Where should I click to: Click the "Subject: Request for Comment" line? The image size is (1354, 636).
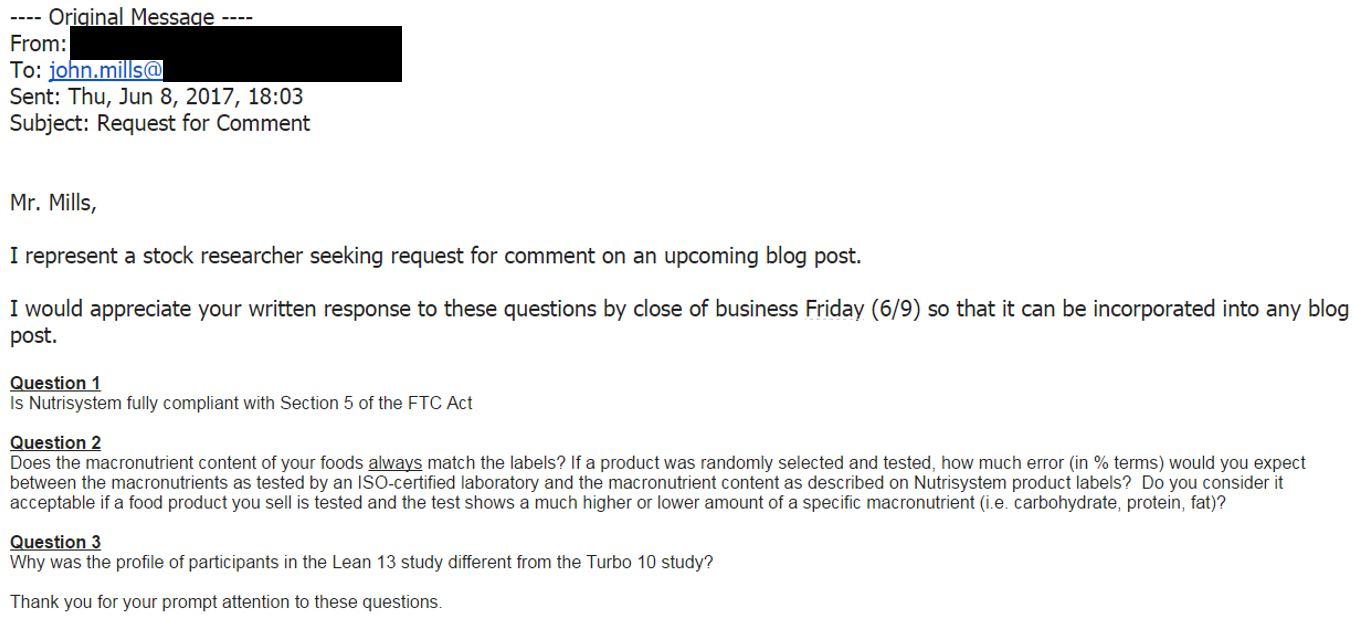click(x=160, y=123)
